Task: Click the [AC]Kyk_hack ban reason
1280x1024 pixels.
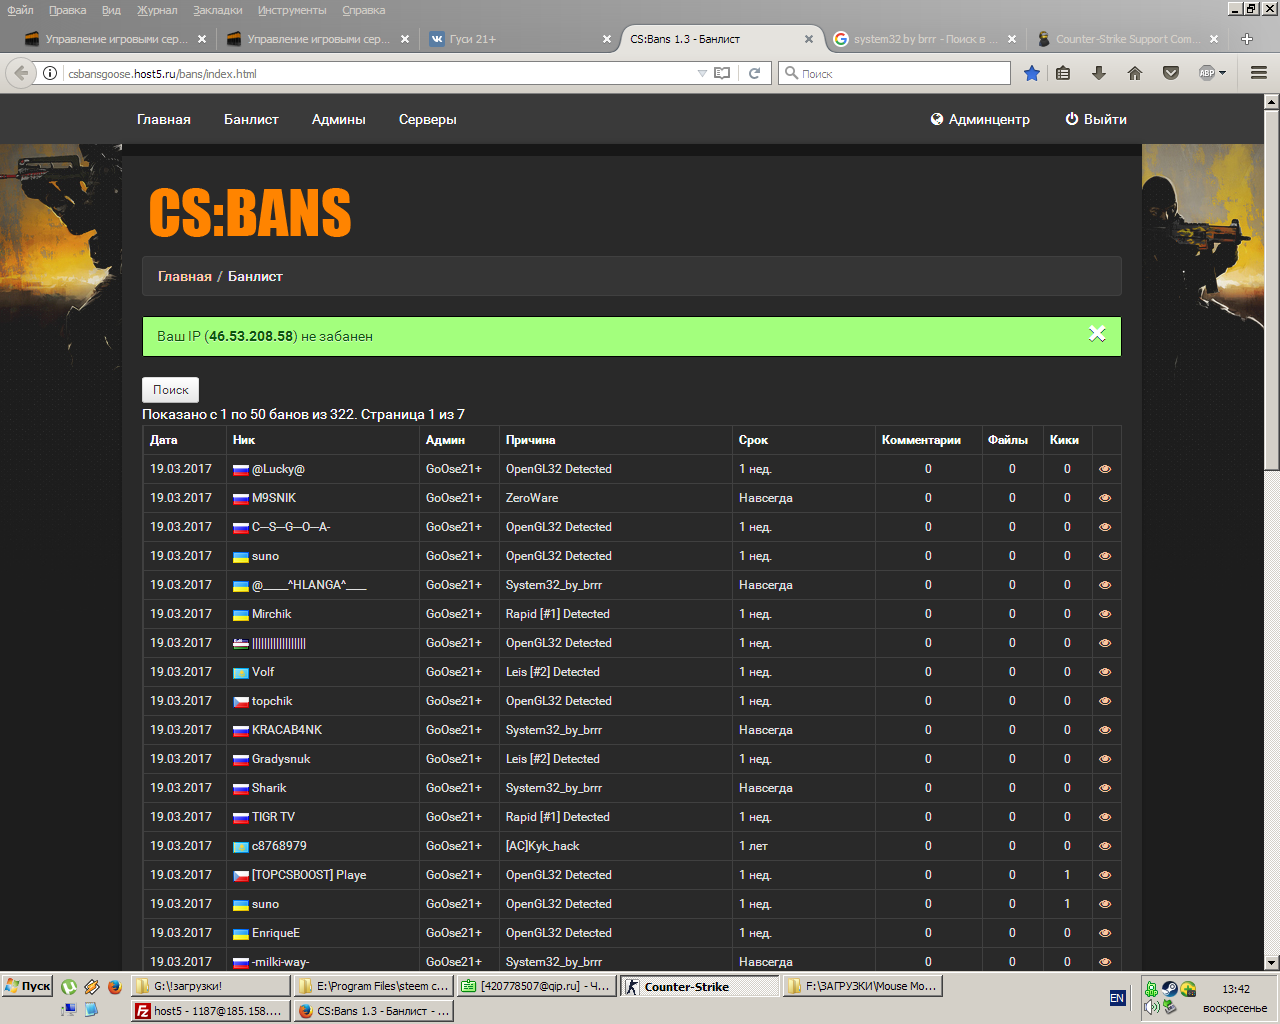Action: [543, 846]
